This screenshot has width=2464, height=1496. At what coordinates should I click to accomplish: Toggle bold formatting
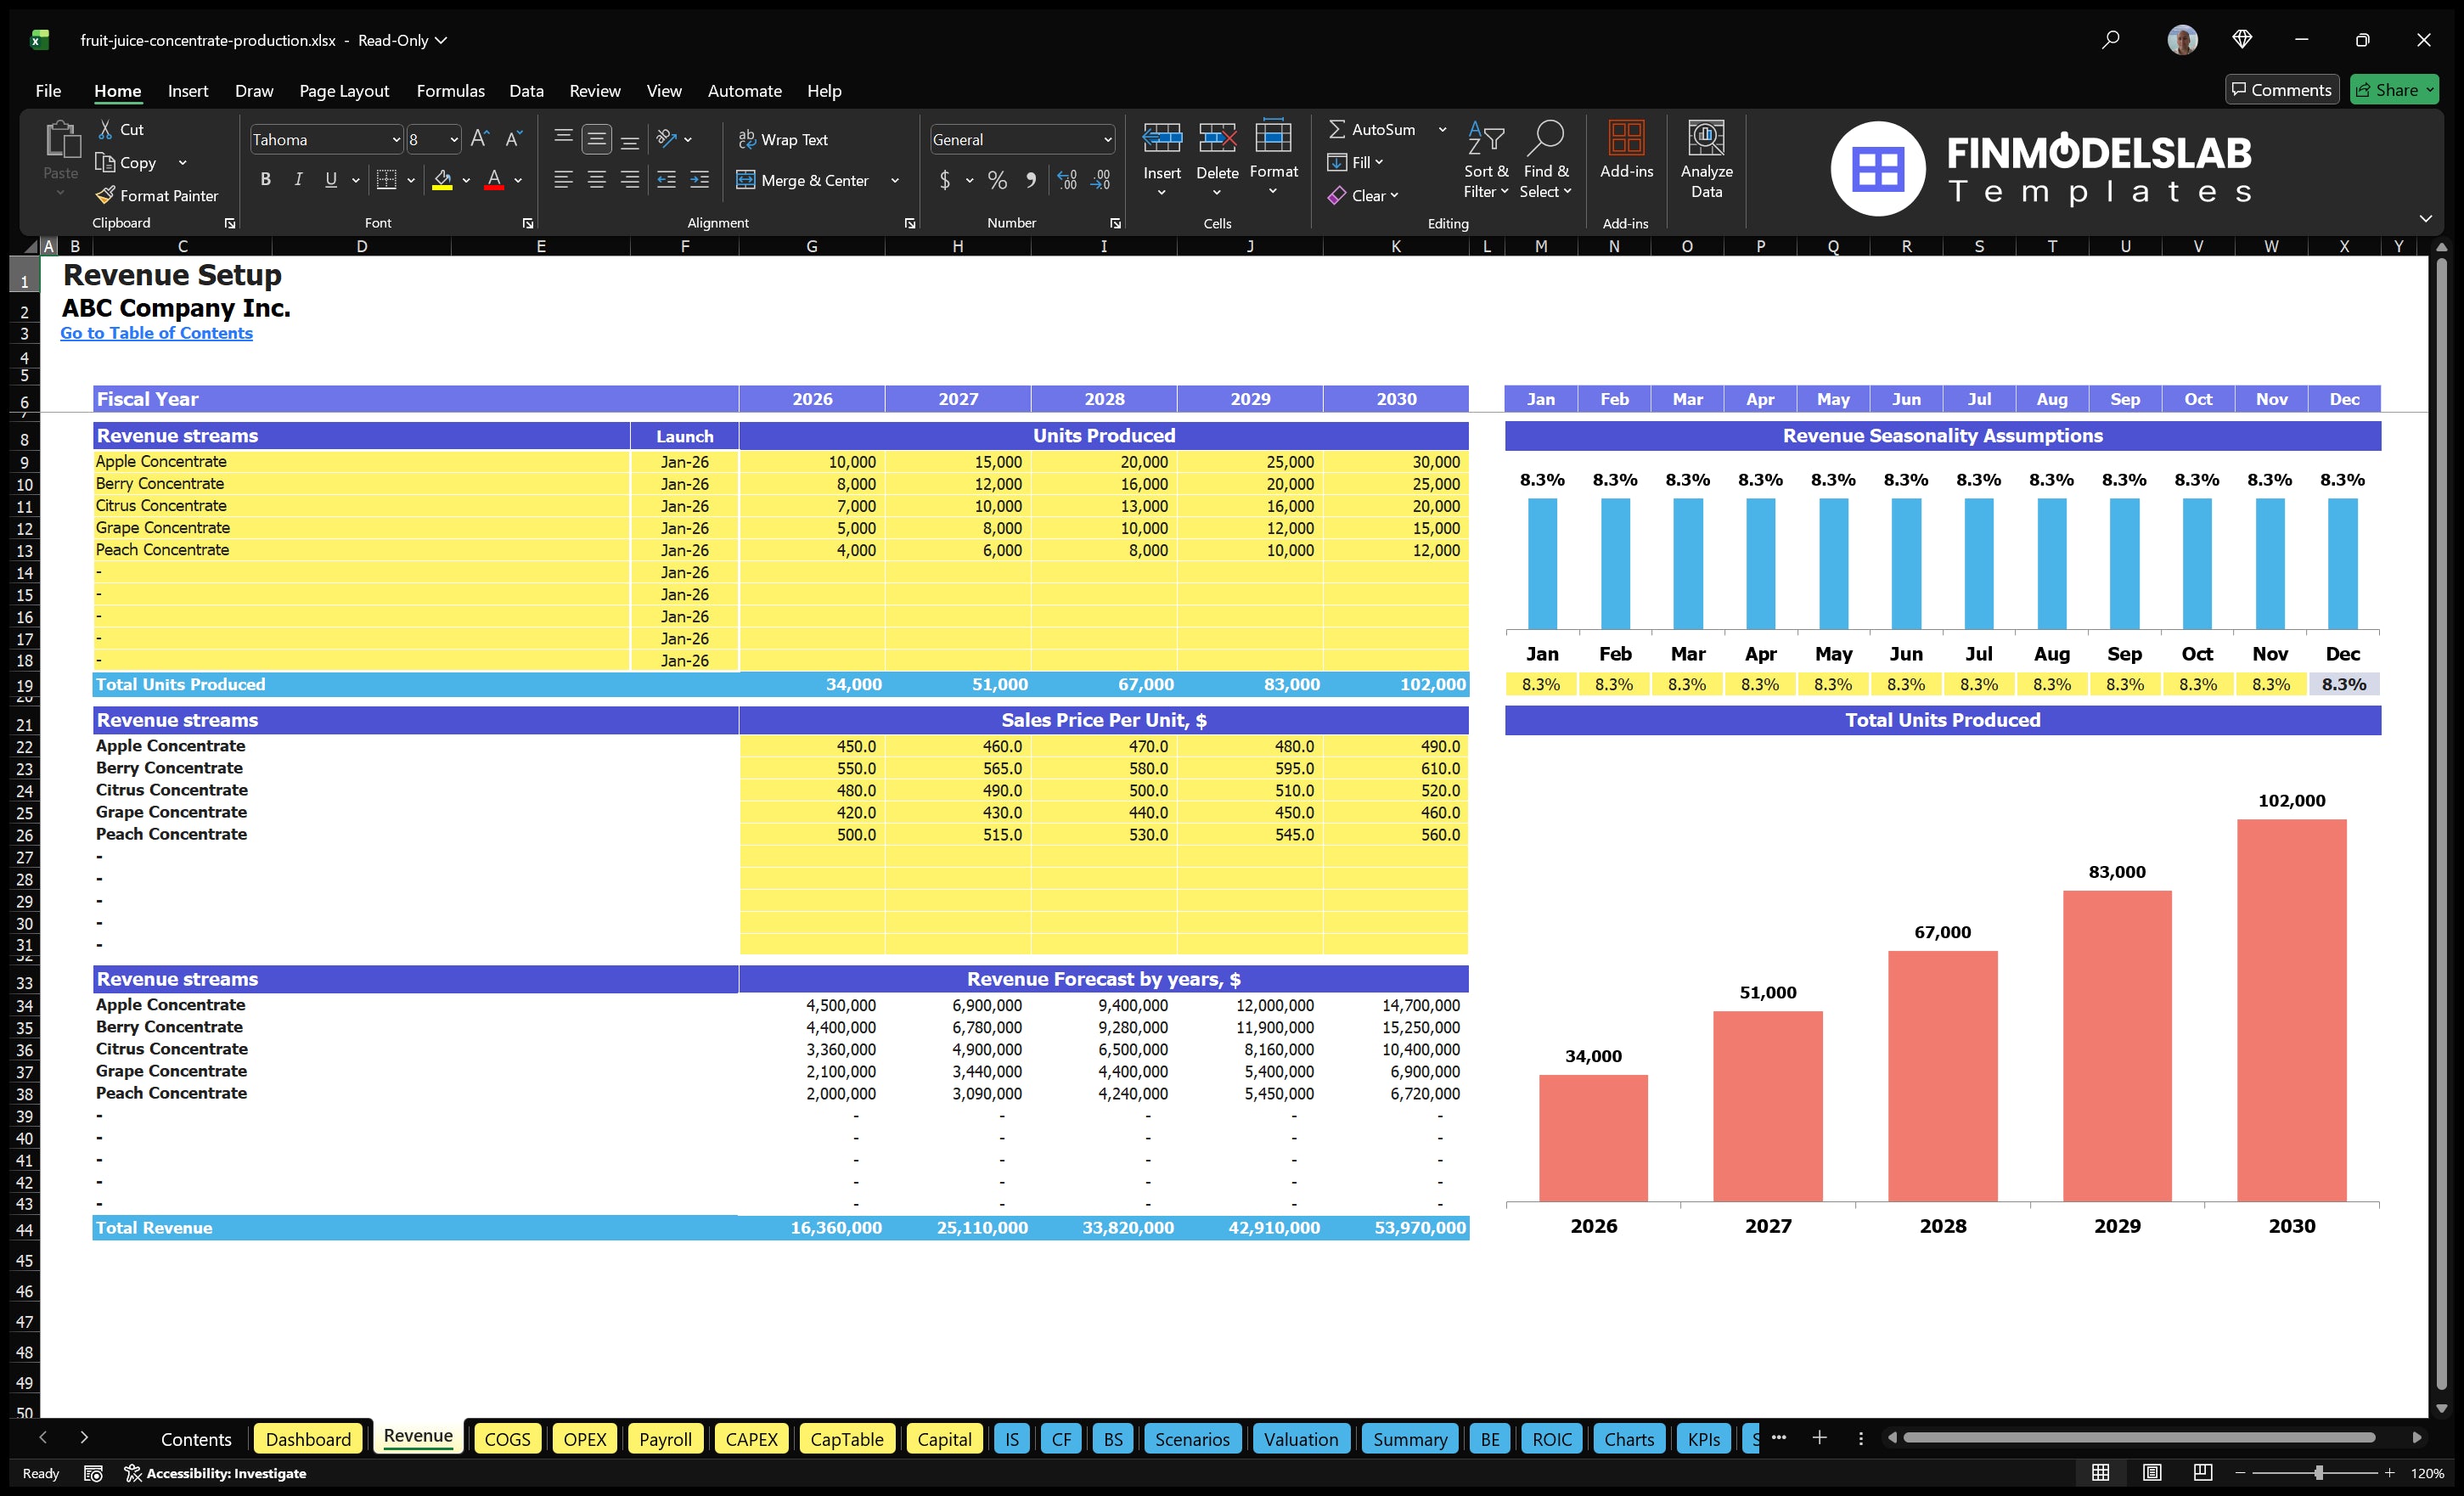[265, 179]
